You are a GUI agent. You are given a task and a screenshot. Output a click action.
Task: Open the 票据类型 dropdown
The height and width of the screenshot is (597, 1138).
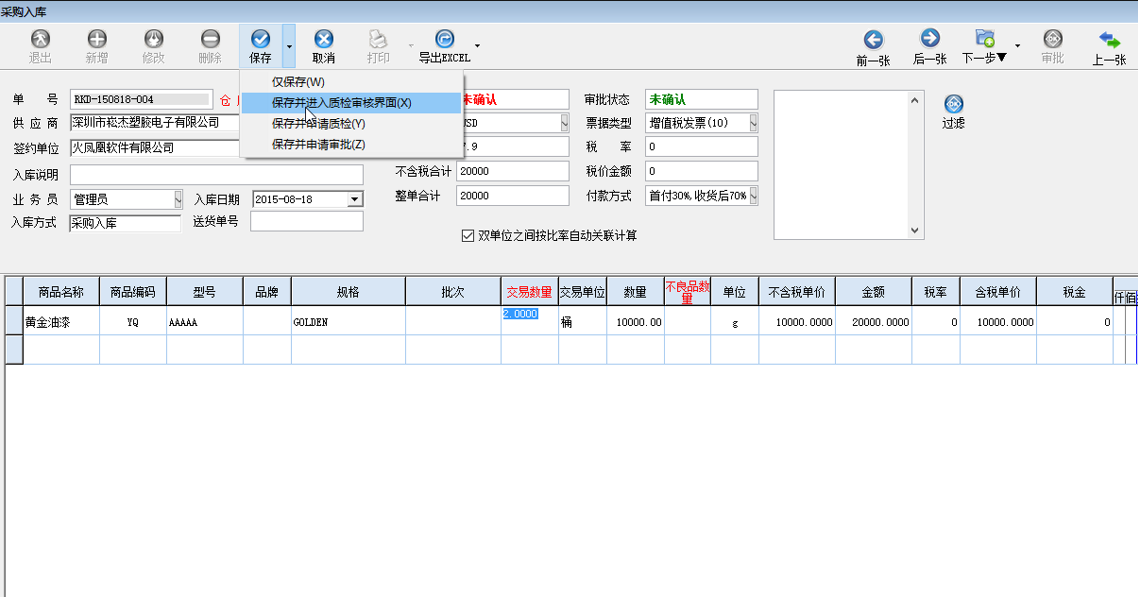[x=753, y=123]
